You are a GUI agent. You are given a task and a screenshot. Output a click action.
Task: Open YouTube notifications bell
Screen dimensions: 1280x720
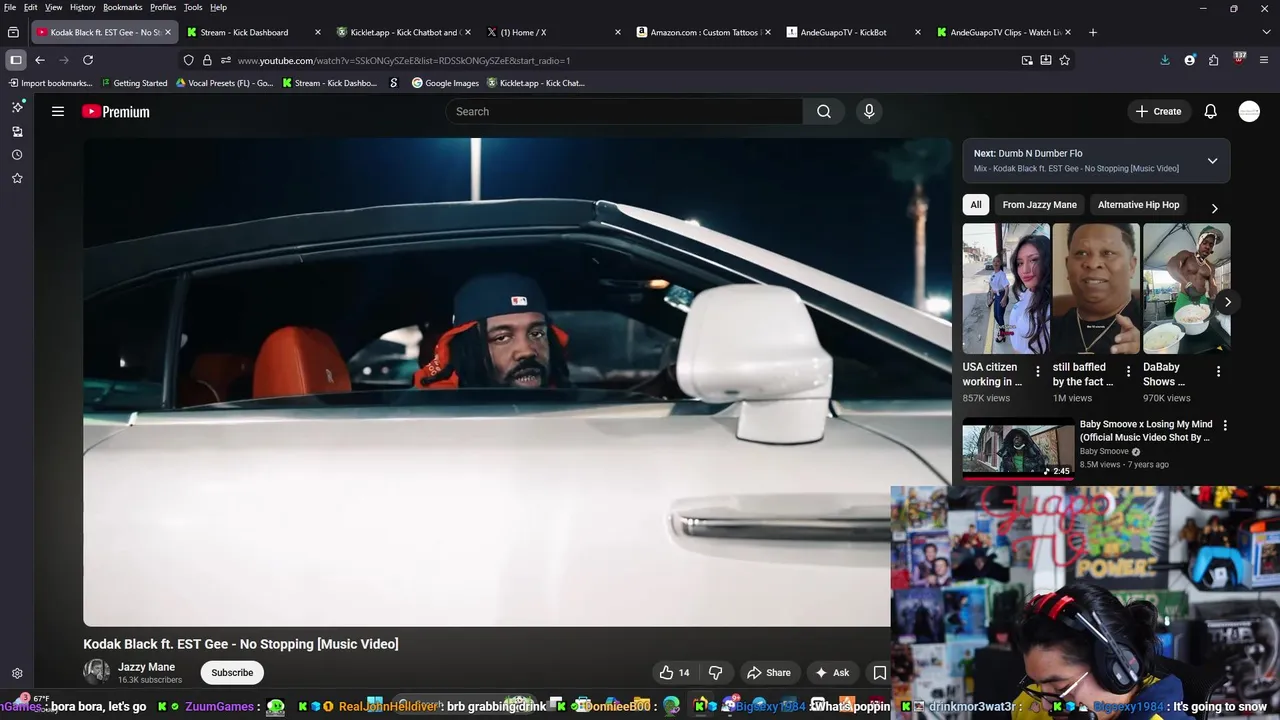tap(1210, 111)
